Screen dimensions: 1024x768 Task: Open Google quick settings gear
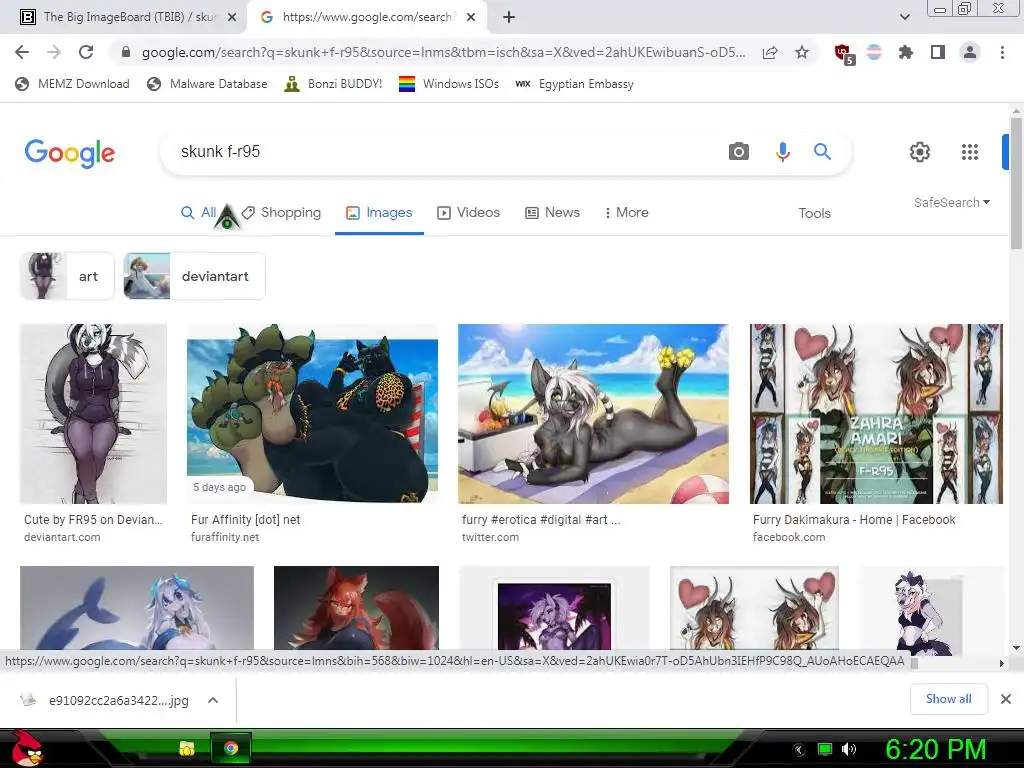[920, 152]
